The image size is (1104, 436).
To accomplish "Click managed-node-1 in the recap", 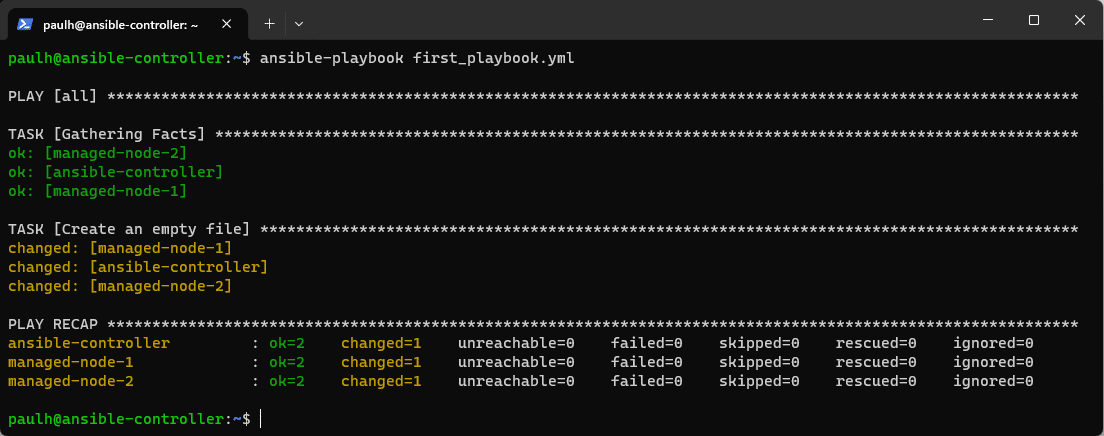I will coord(71,363).
